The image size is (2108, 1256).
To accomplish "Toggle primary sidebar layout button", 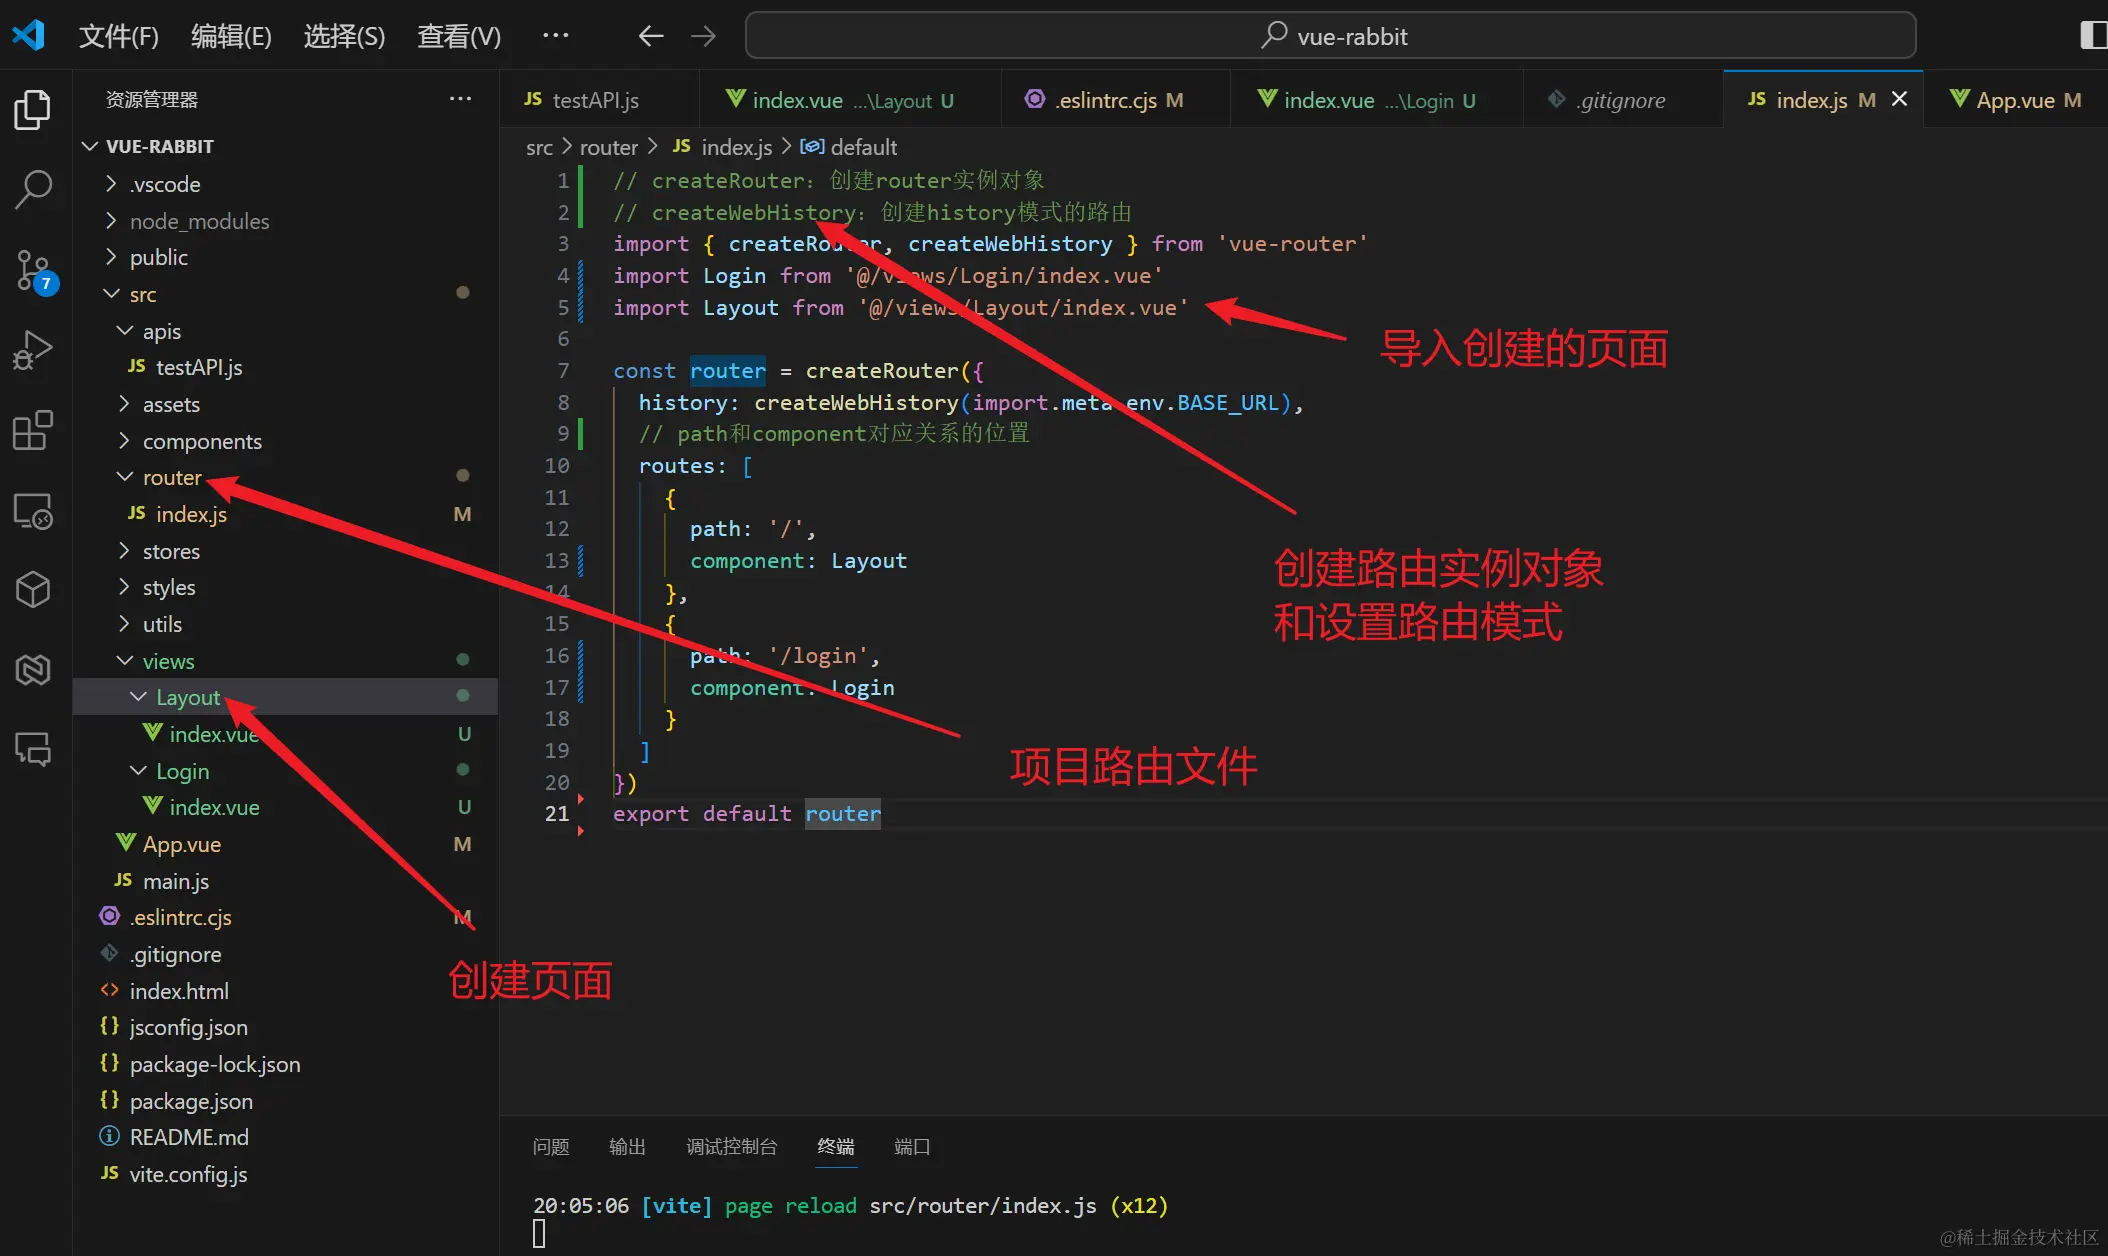I will pos(2091,36).
